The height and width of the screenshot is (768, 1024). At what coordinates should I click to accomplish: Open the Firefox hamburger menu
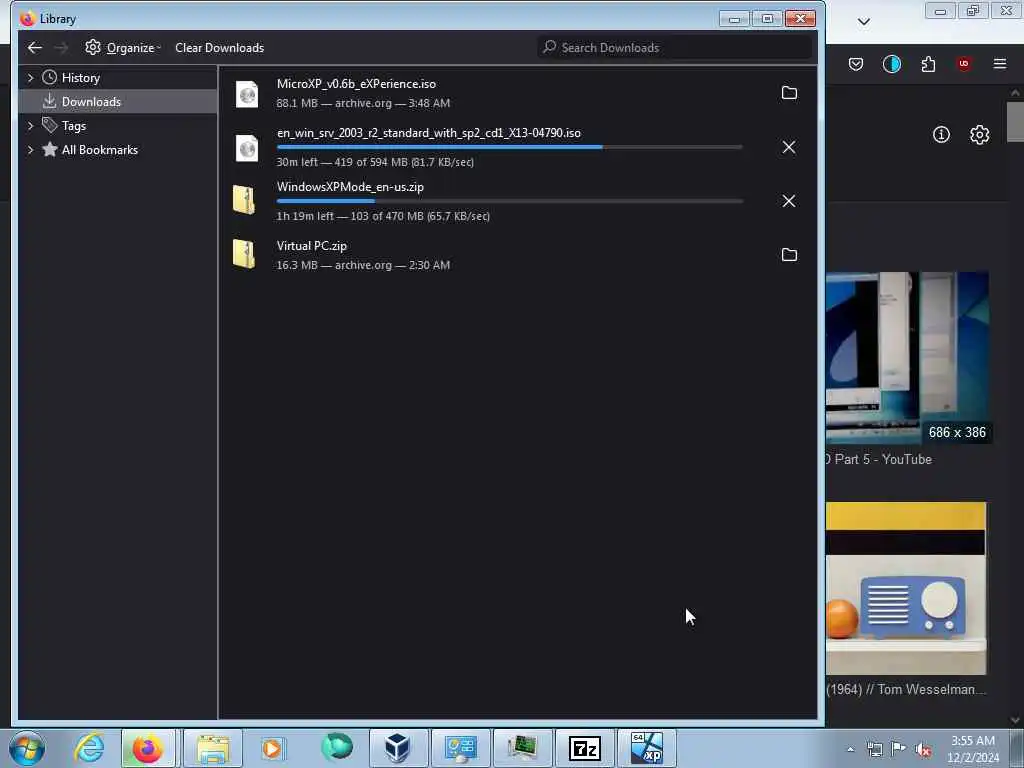point(1000,64)
